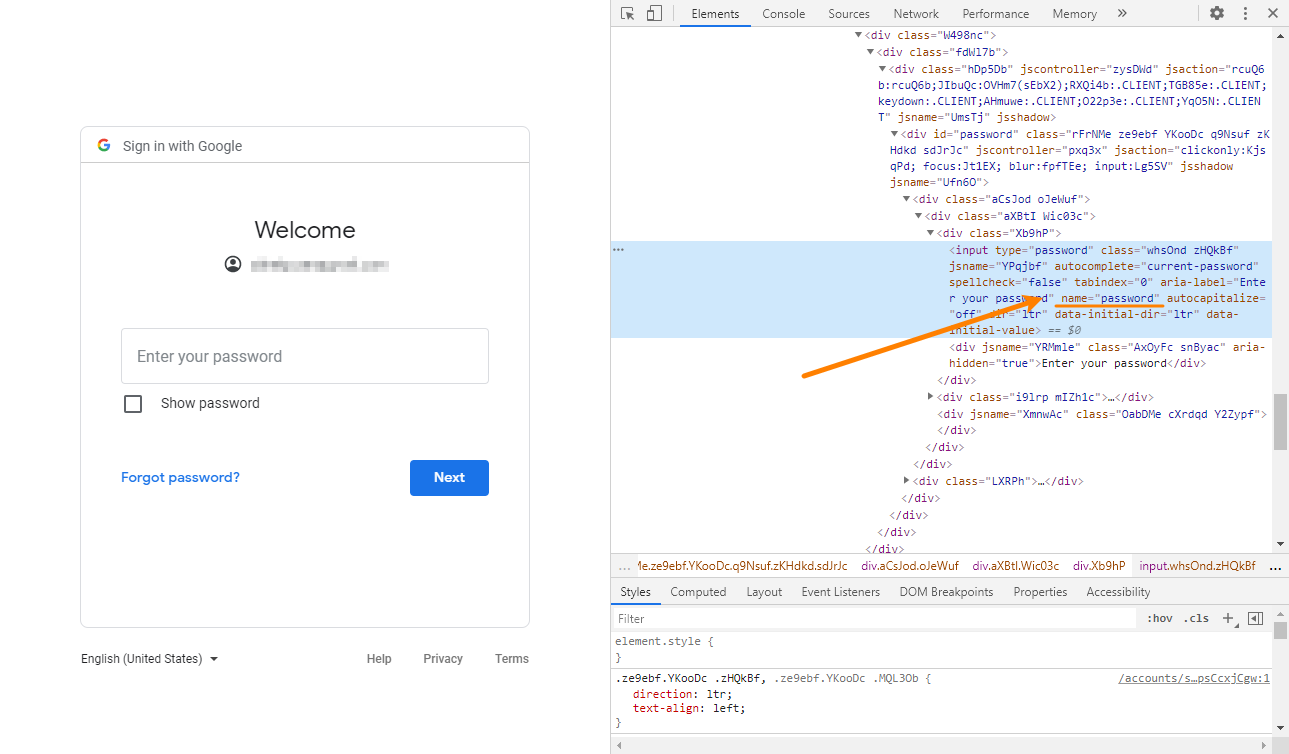This screenshot has height=754, width=1289.
Task: Toggle the computed styles sidebar icon
Action: click(x=1256, y=618)
